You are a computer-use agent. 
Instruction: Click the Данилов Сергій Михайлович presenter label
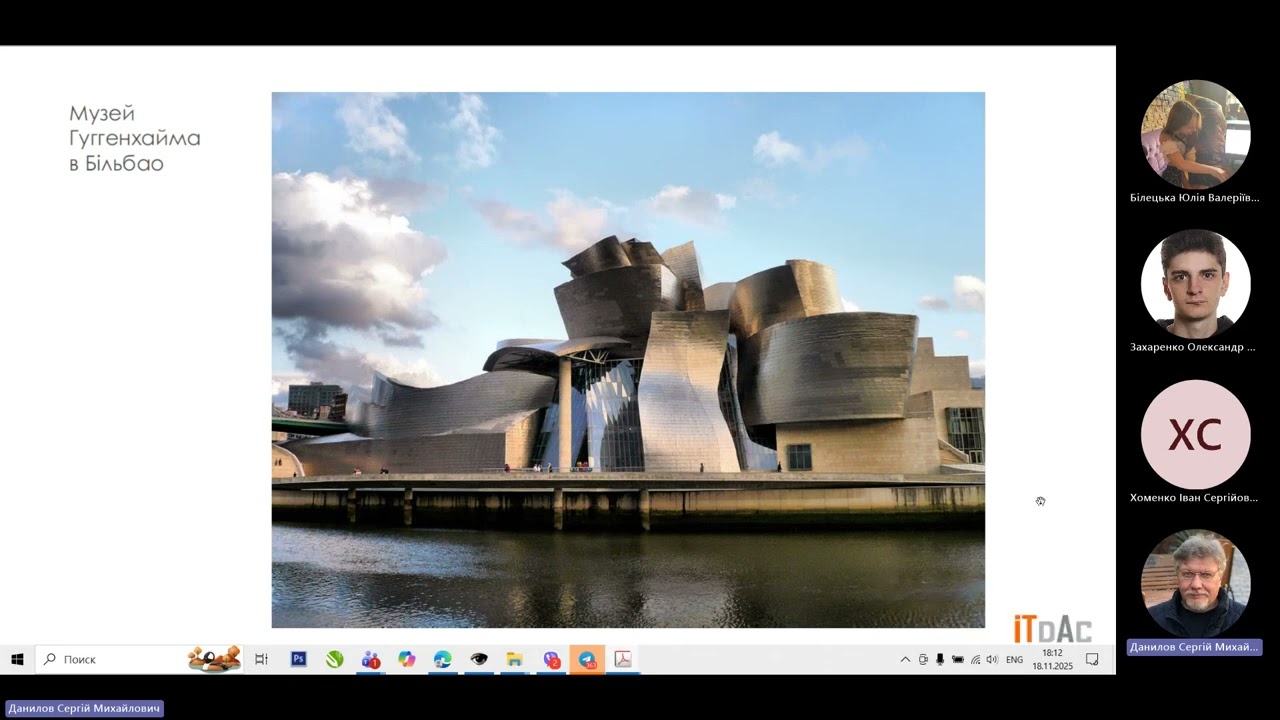[x=84, y=708]
